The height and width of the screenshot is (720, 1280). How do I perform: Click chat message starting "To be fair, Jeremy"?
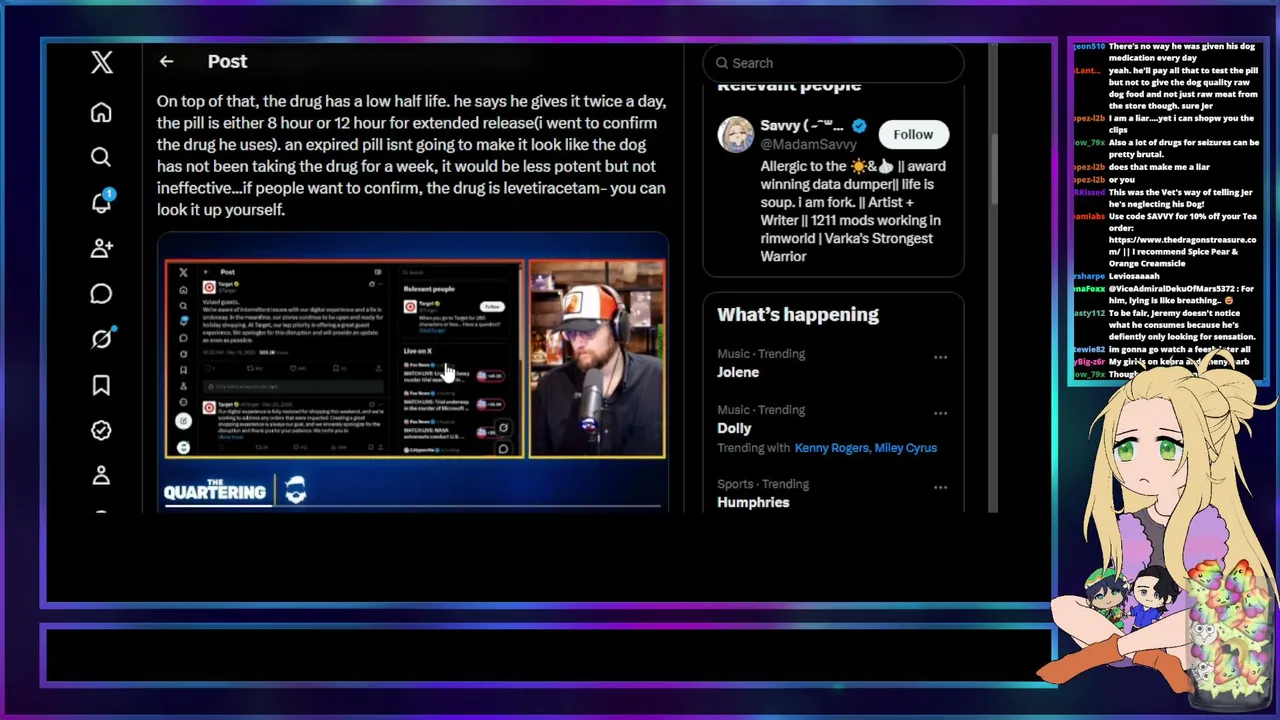[x=1182, y=325]
